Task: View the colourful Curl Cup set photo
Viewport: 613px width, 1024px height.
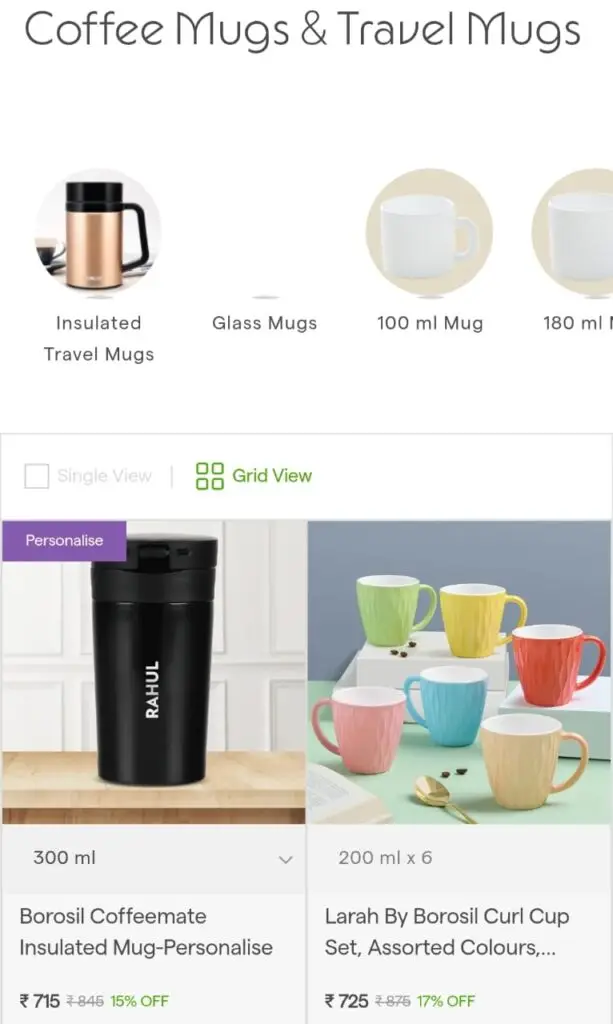Action: pos(459,672)
